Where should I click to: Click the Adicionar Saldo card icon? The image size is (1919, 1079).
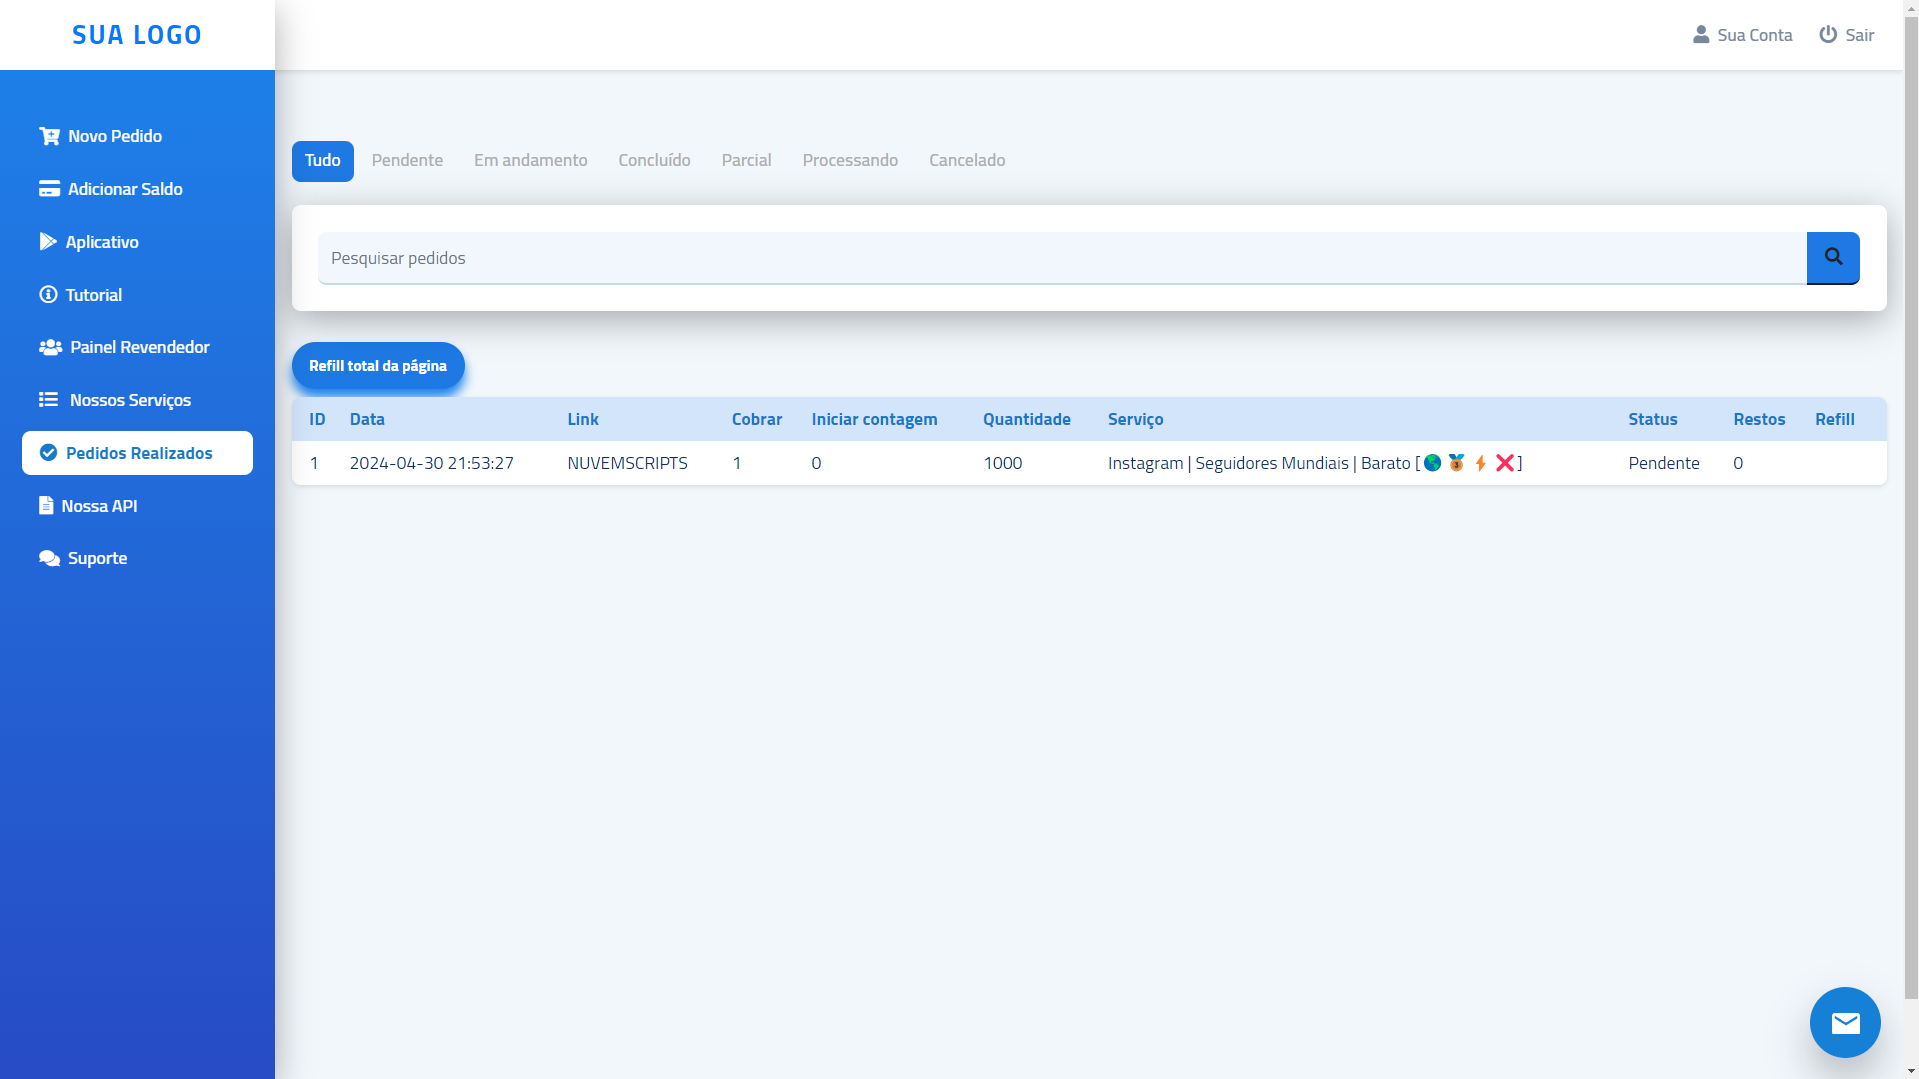point(48,188)
